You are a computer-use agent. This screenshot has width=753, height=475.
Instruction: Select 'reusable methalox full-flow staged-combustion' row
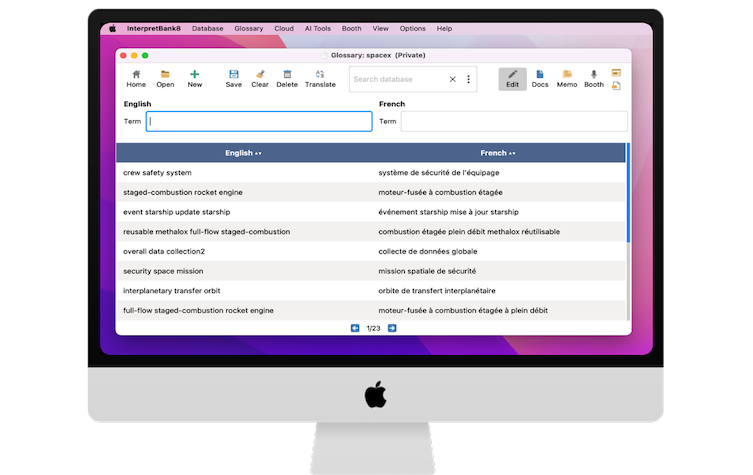point(371,231)
